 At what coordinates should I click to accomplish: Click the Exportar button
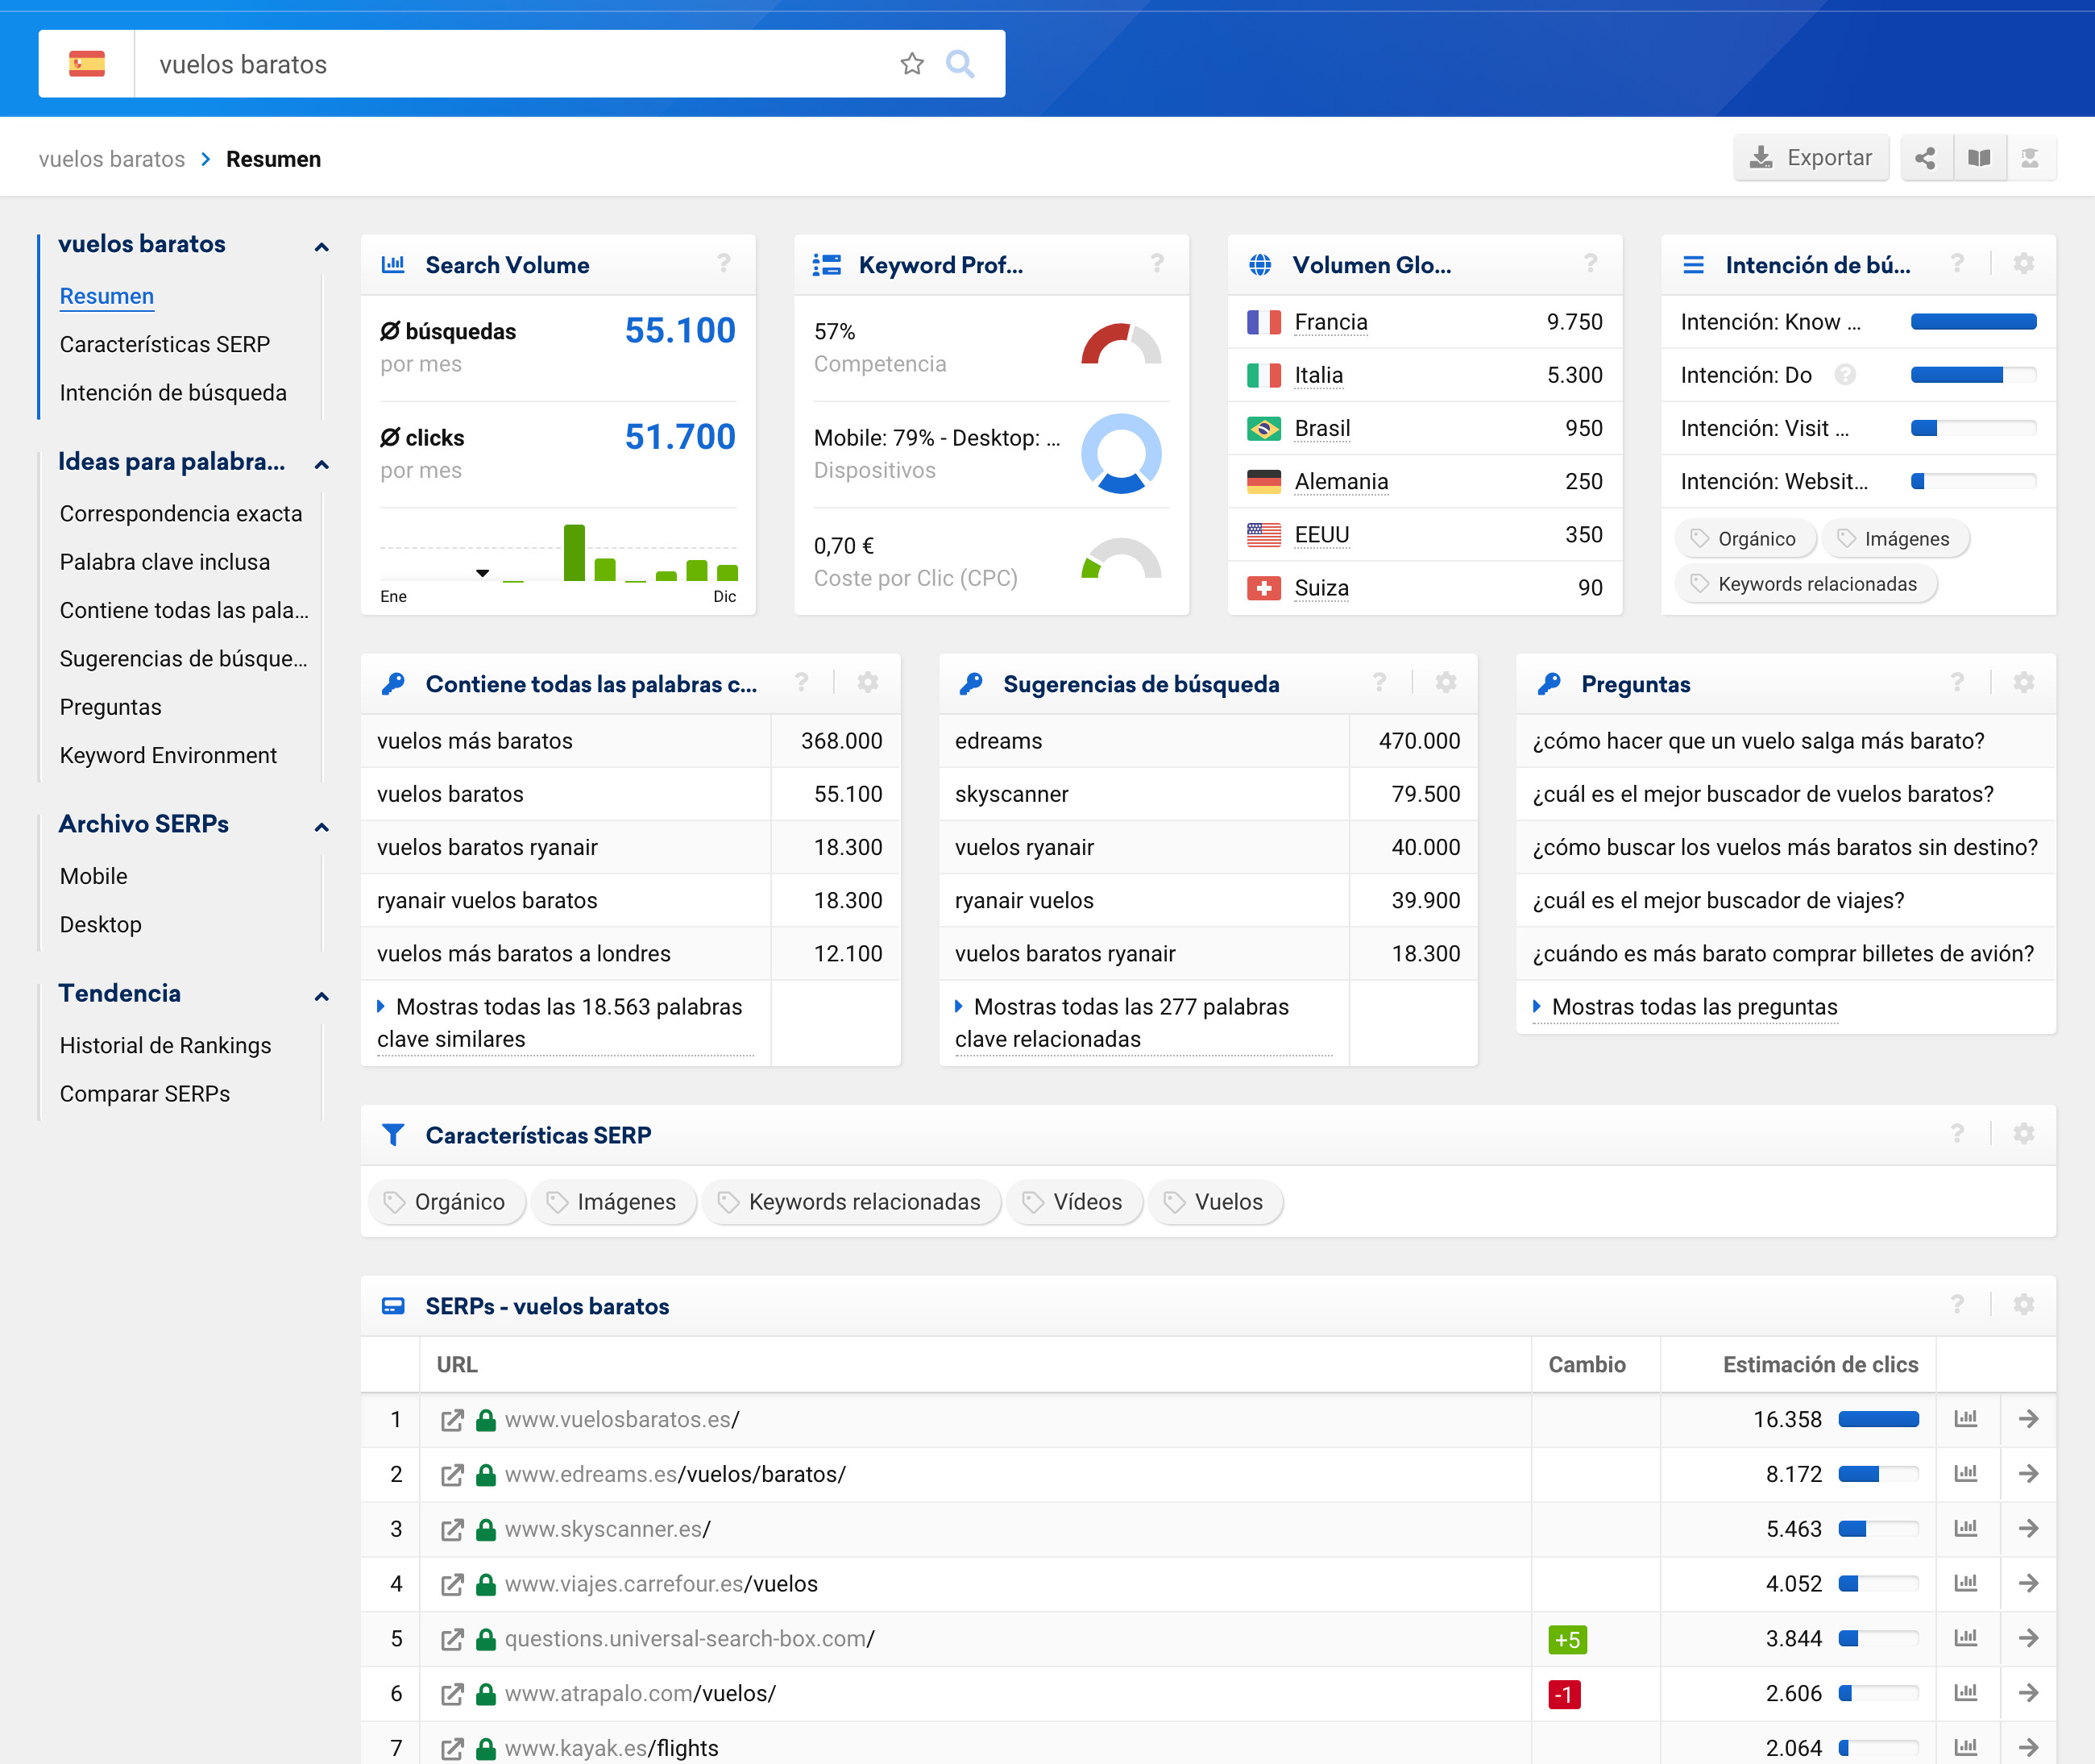[x=1810, y=158]
